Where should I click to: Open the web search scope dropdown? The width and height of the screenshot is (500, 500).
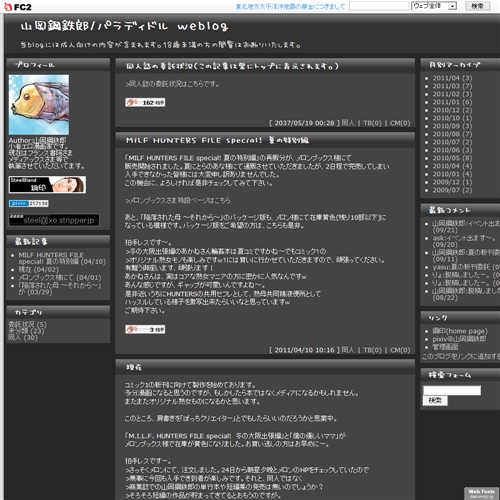pyautogui.click(x=434, y=6)
